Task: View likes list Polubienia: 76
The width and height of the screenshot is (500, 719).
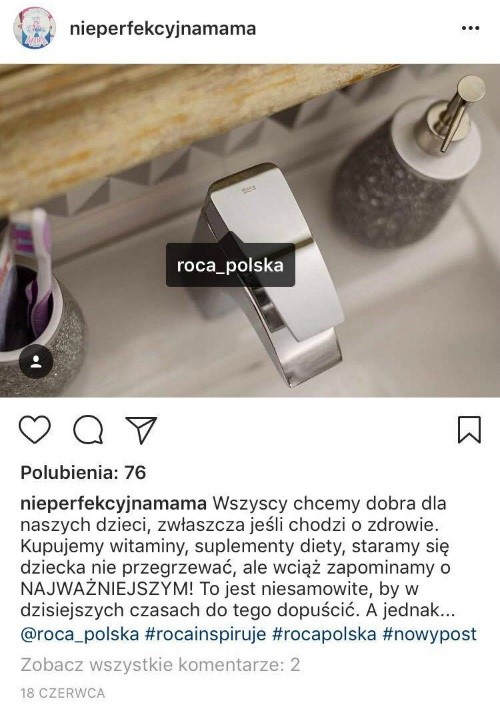Action: (x=83, y=472)
